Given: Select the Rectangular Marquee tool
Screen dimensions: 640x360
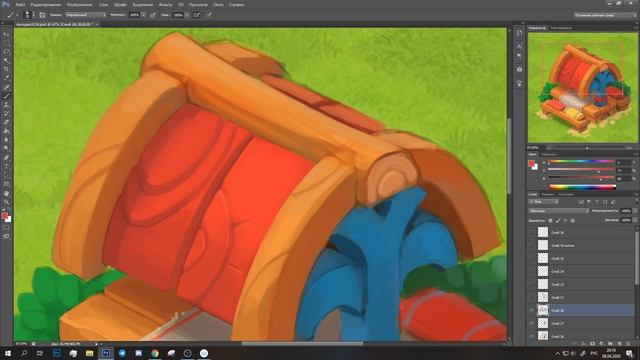Looking at the screenshot, I should 6,43.
